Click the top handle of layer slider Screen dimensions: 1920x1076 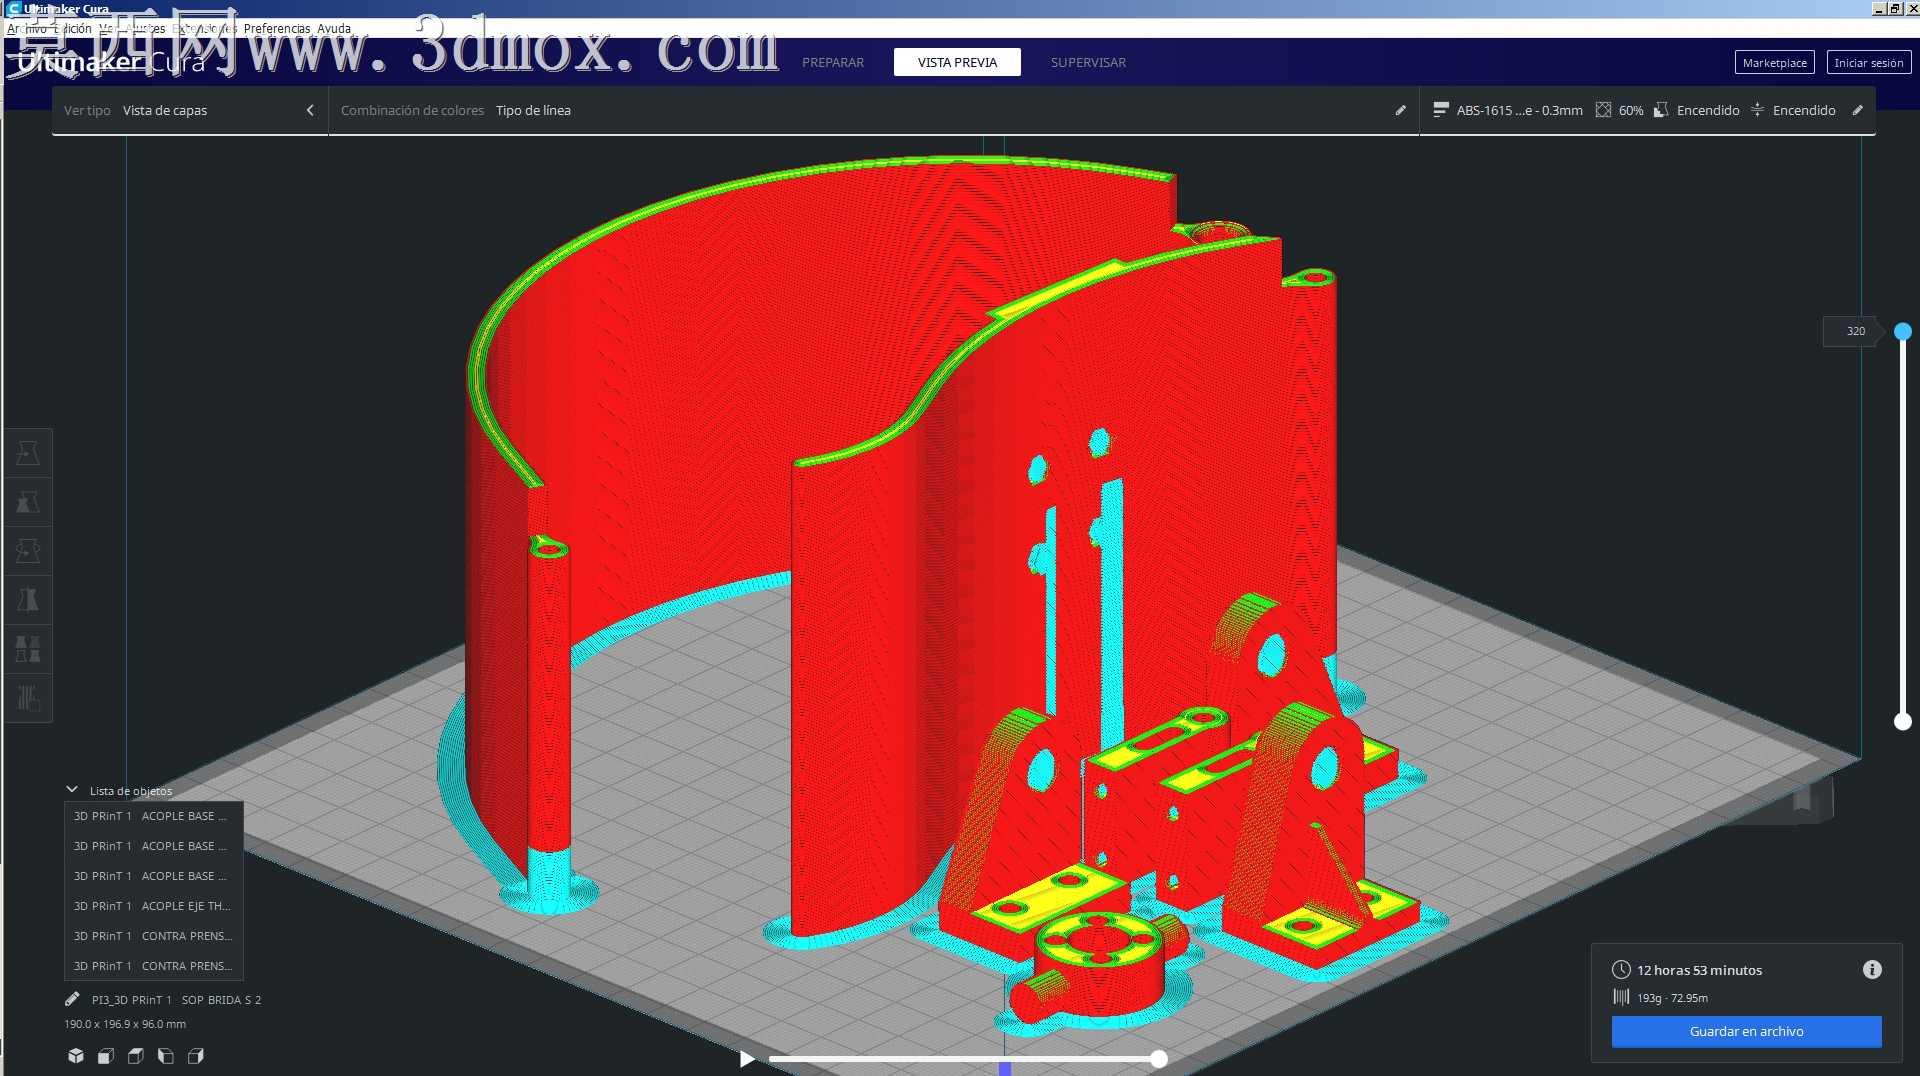point(1903,331)
